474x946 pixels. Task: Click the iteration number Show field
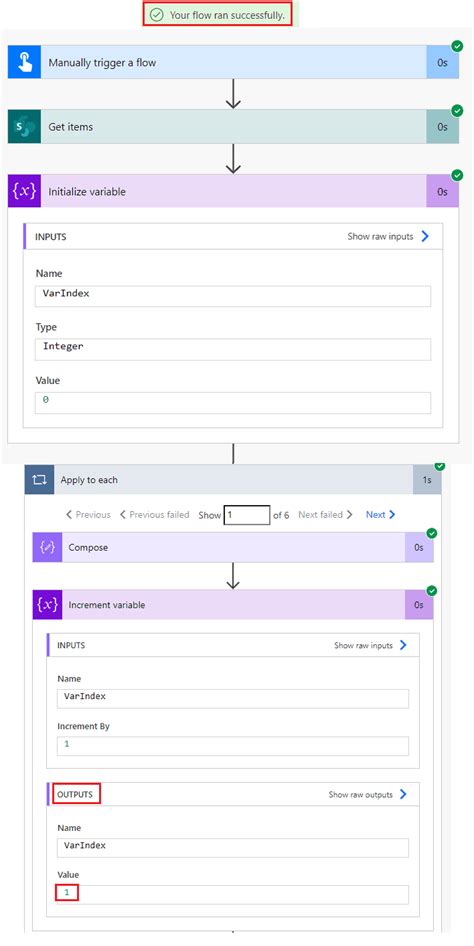click(247, 515)
